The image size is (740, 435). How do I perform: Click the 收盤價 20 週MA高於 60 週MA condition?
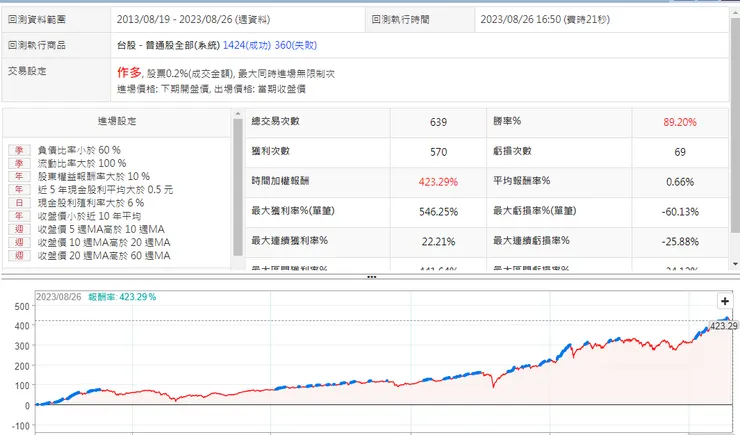(104, 256)
